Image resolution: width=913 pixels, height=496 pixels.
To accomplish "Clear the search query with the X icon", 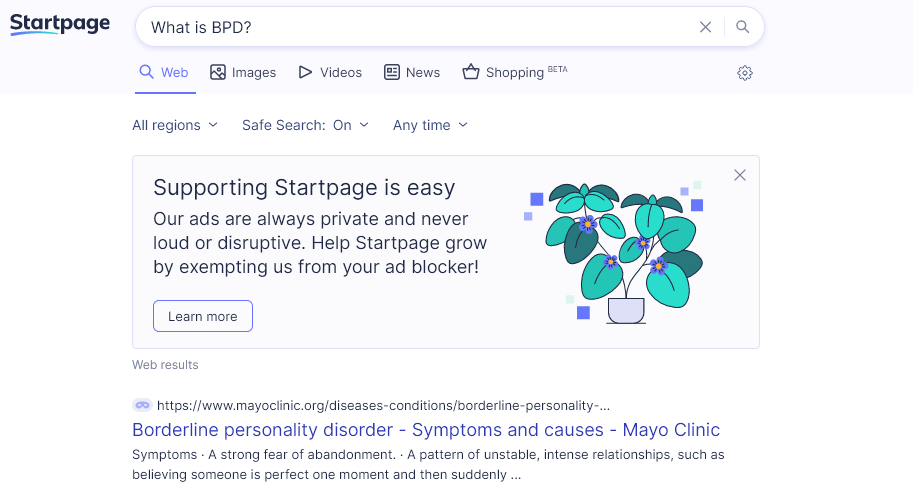I will (705, 27).
